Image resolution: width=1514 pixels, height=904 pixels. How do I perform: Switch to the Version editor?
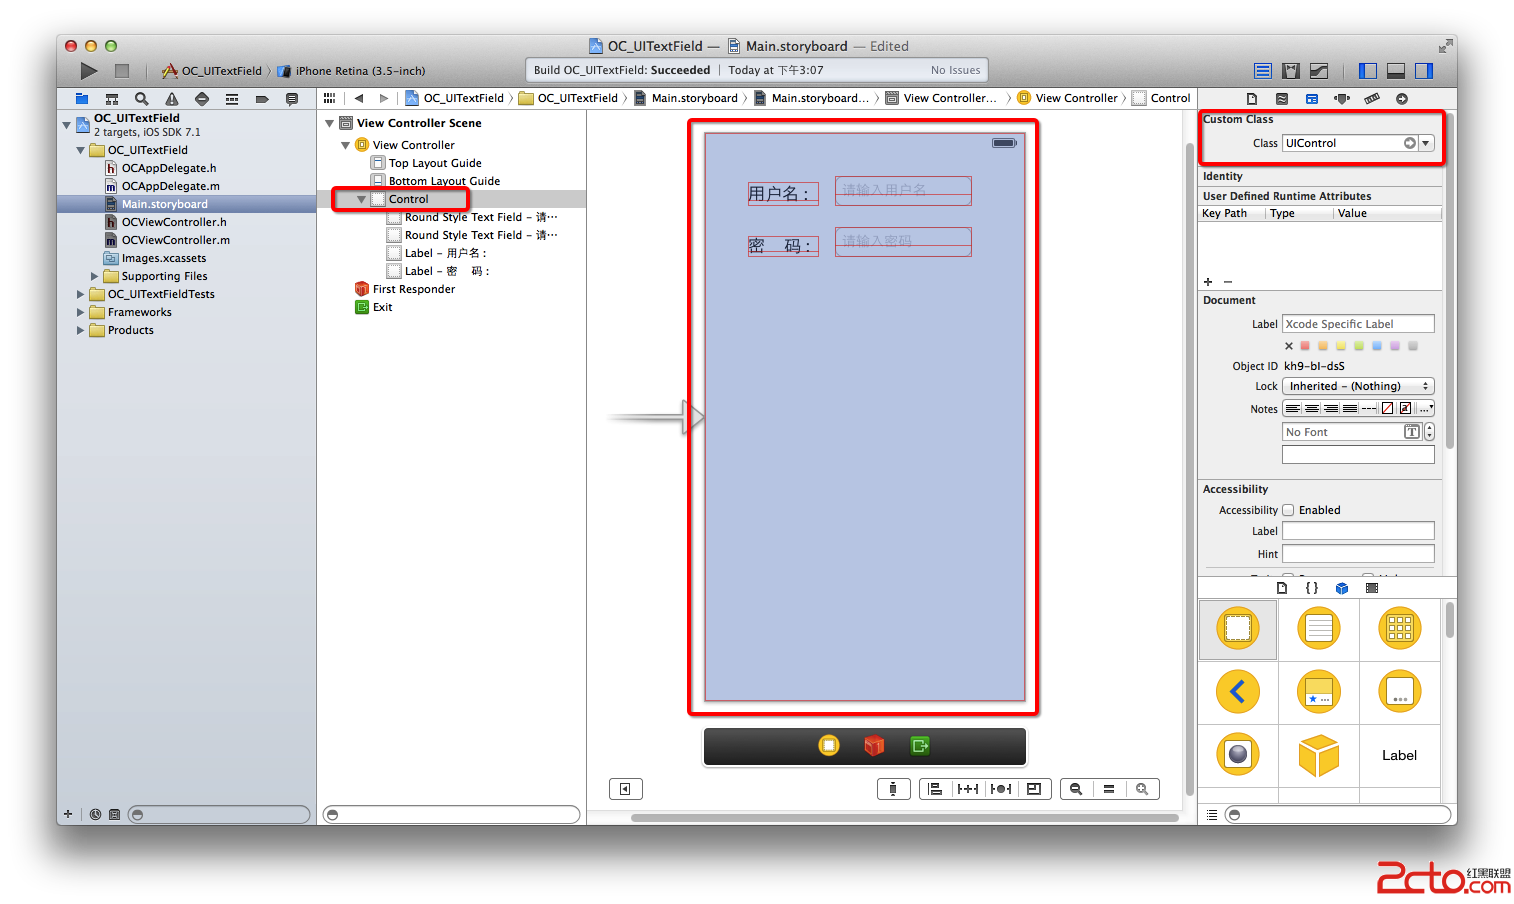(x=1319, y=71)
